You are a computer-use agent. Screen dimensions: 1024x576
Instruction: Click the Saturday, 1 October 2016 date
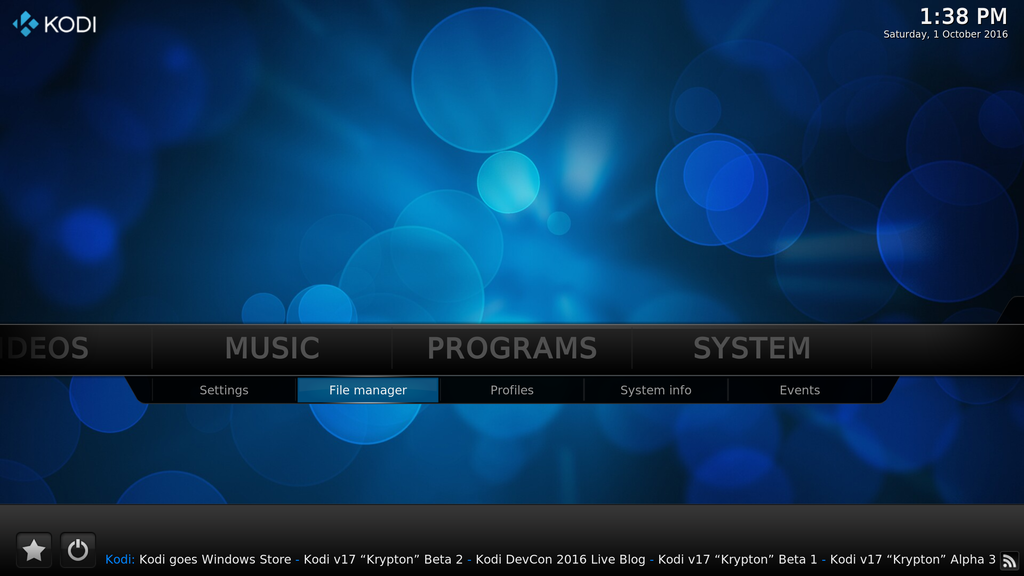click(x=945, y=35)
